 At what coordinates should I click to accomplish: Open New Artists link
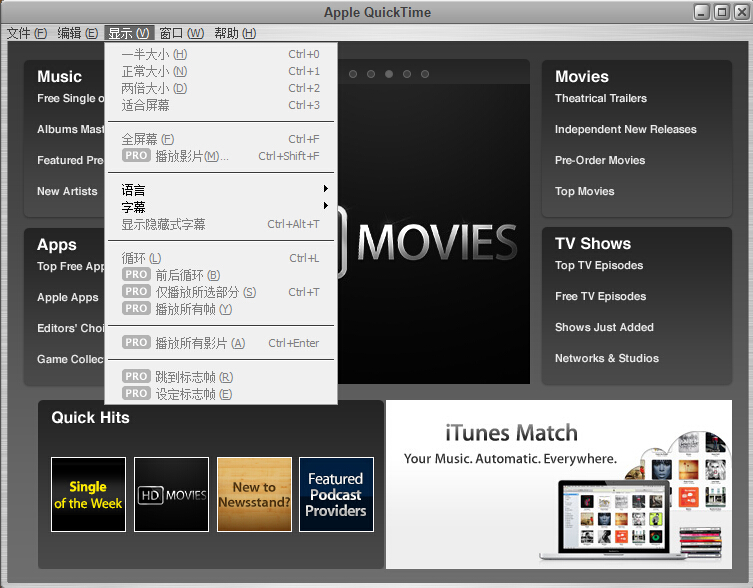pyautogui.click(x=67, y=191)
